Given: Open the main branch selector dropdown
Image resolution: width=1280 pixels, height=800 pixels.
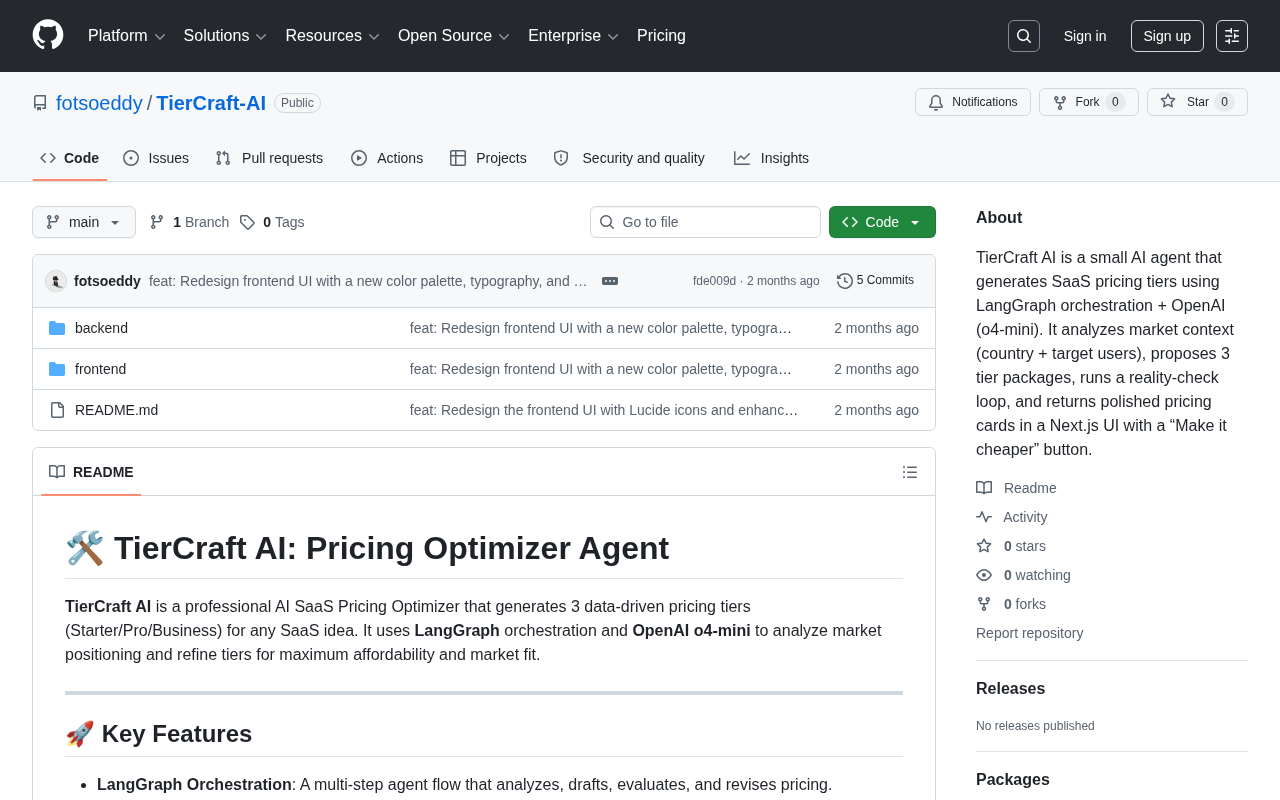Looking at the screenshot, I should [84, 222].
